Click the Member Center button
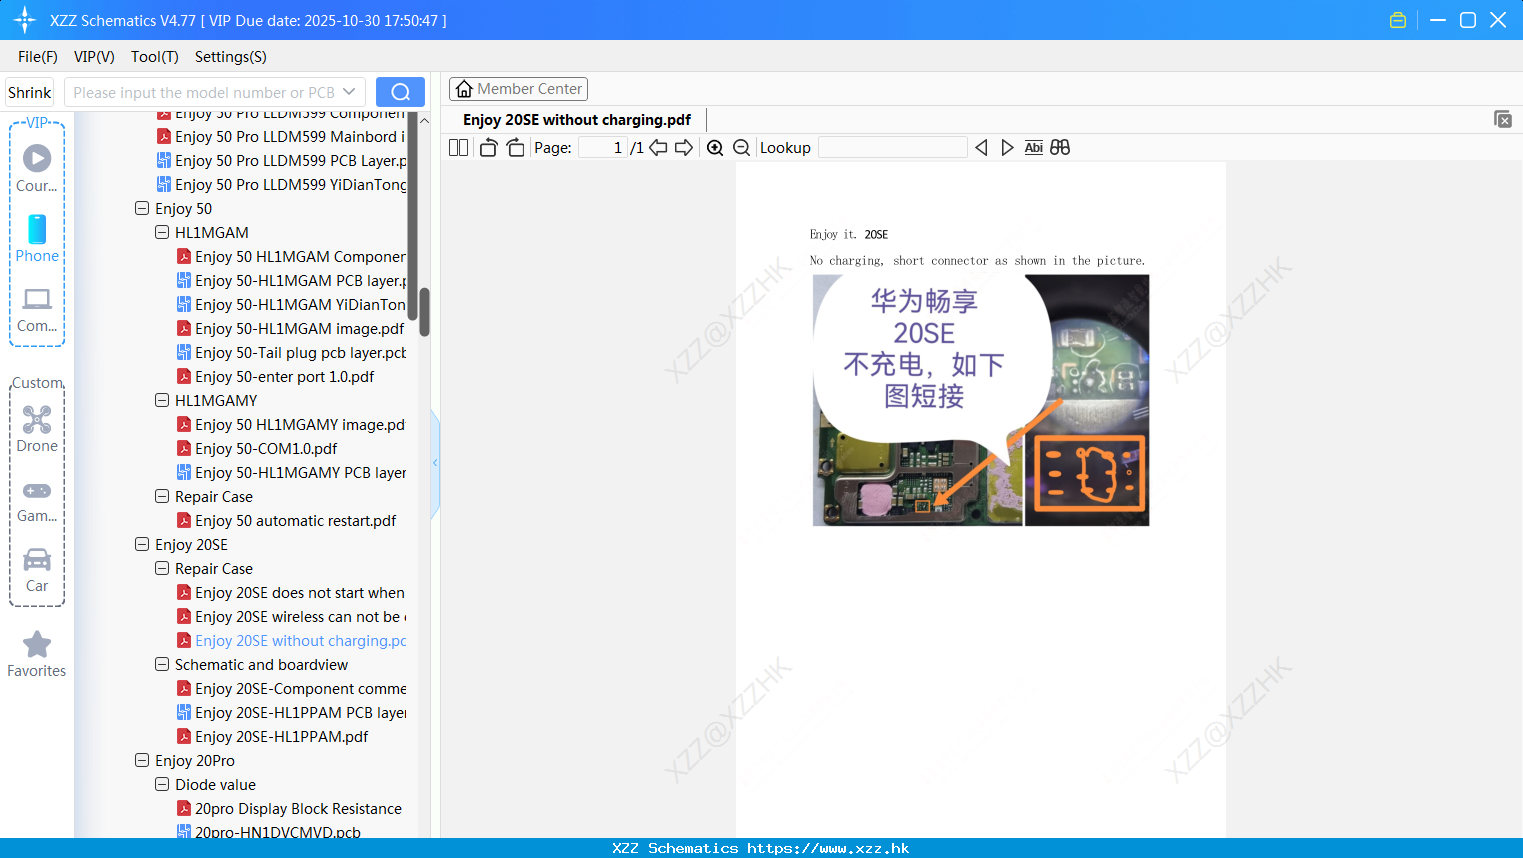The image size is (1523, 858). 518,89
